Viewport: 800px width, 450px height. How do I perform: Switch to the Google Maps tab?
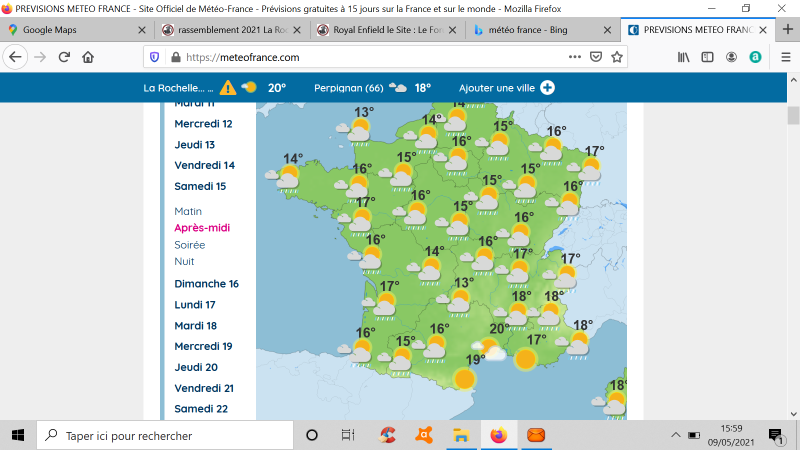coord(77,30)
